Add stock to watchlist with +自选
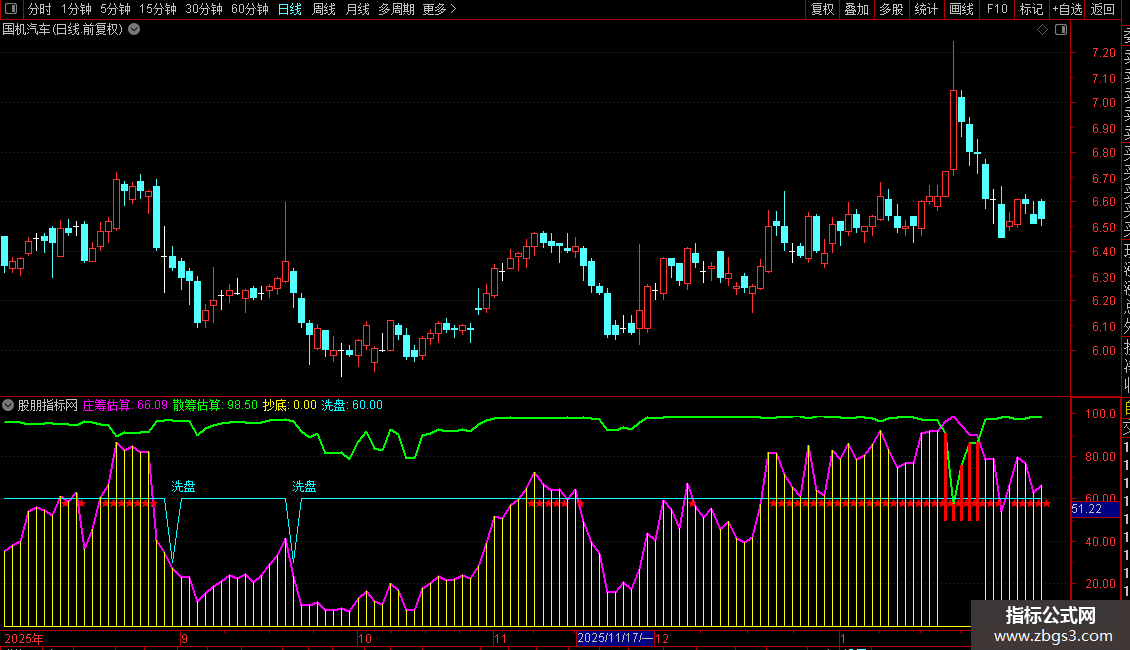 [1067, 10]
